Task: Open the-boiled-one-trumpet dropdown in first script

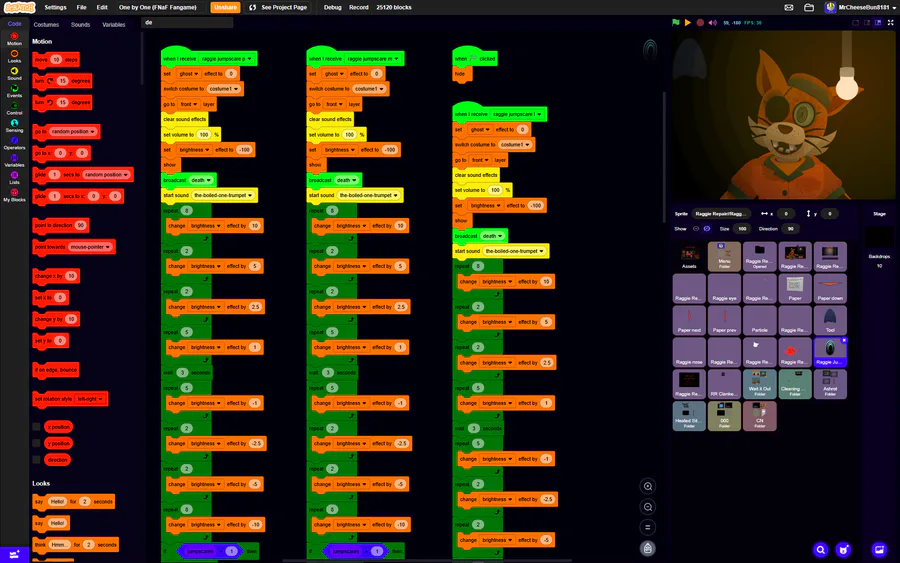Action: pos(223,195)
